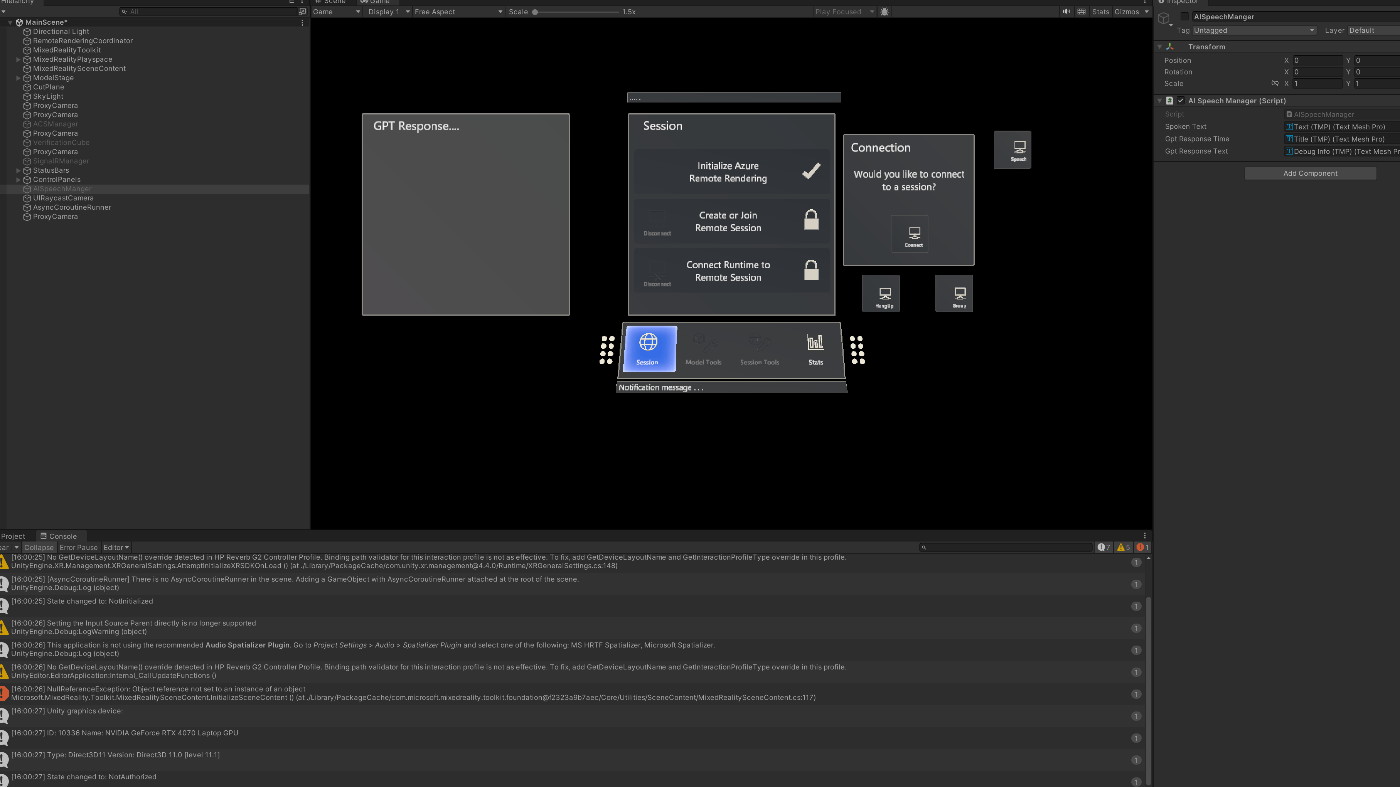Select AsyncCoroutineRunner in the Hierarchy
This screenshot has width=1400, height=787.
pyautogui.click(x=72, y=207)
